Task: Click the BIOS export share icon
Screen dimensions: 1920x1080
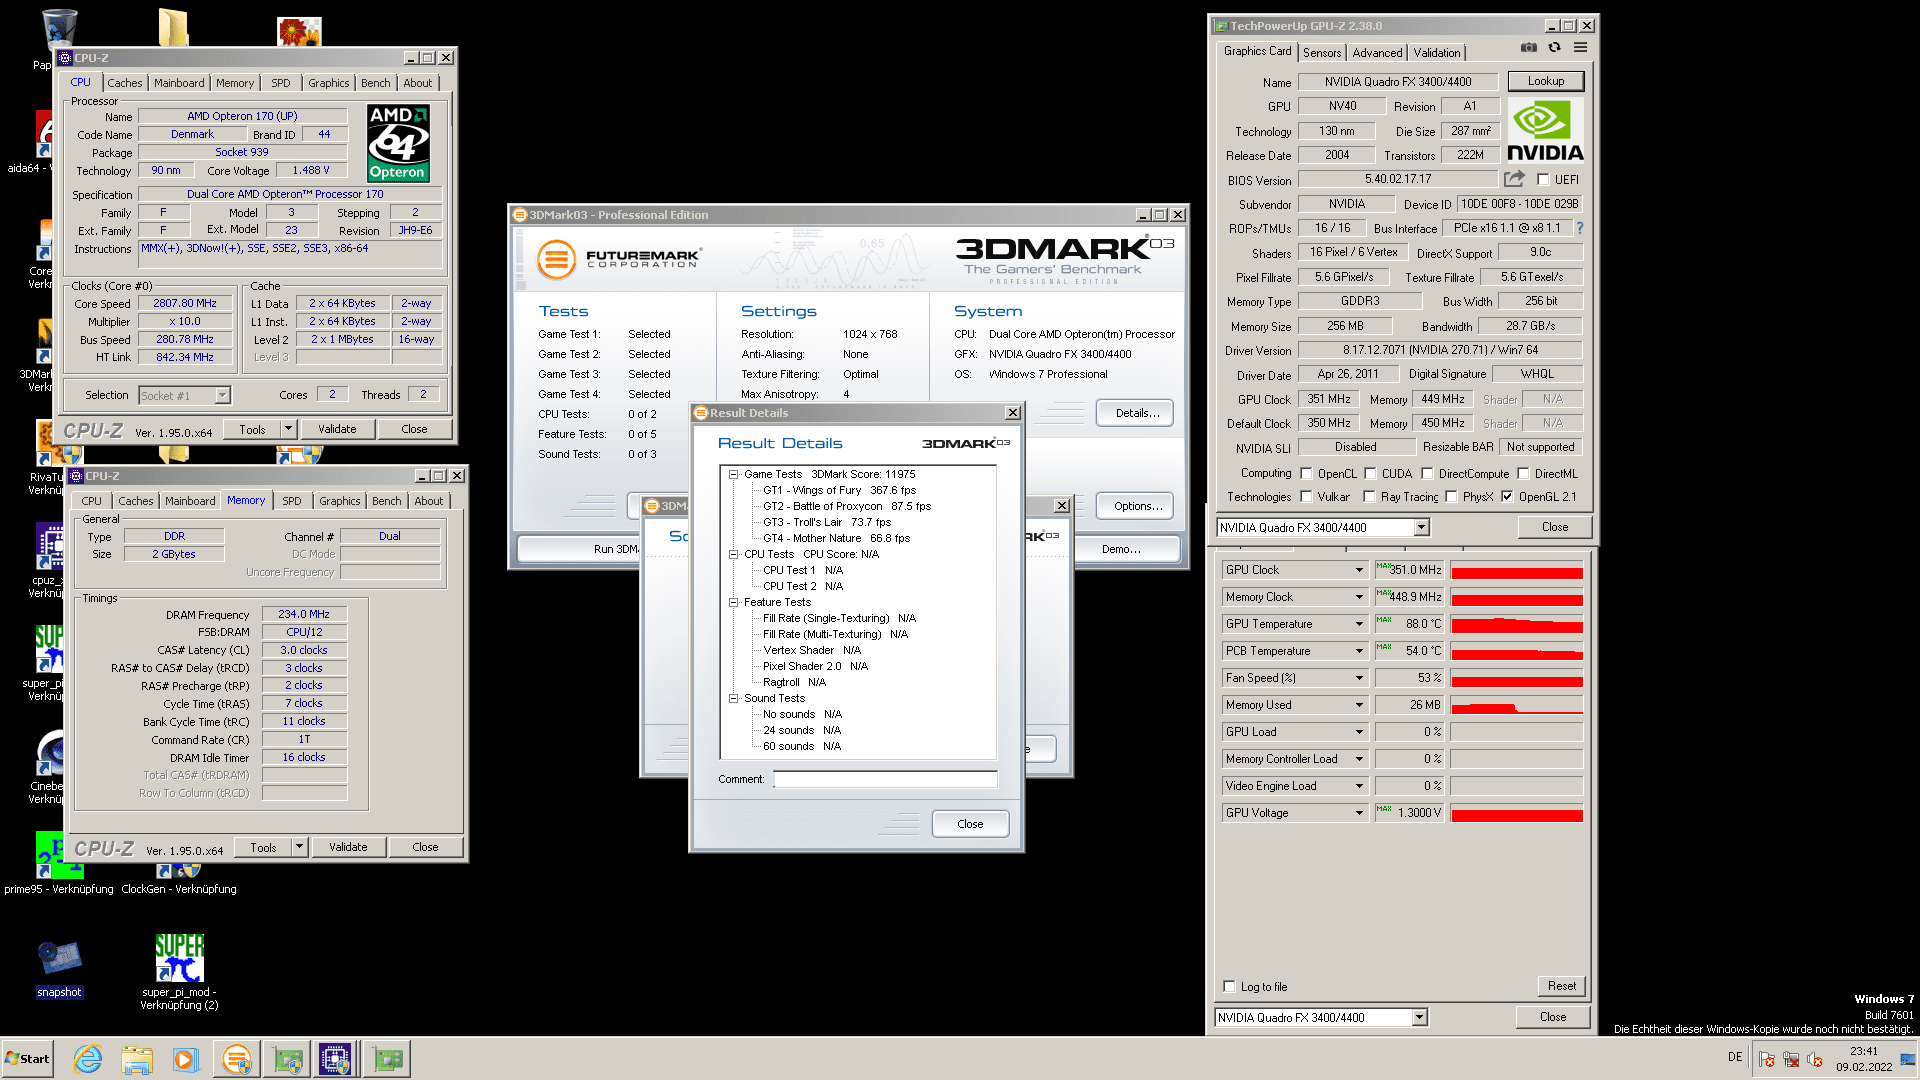Action: coord(1514,179)
